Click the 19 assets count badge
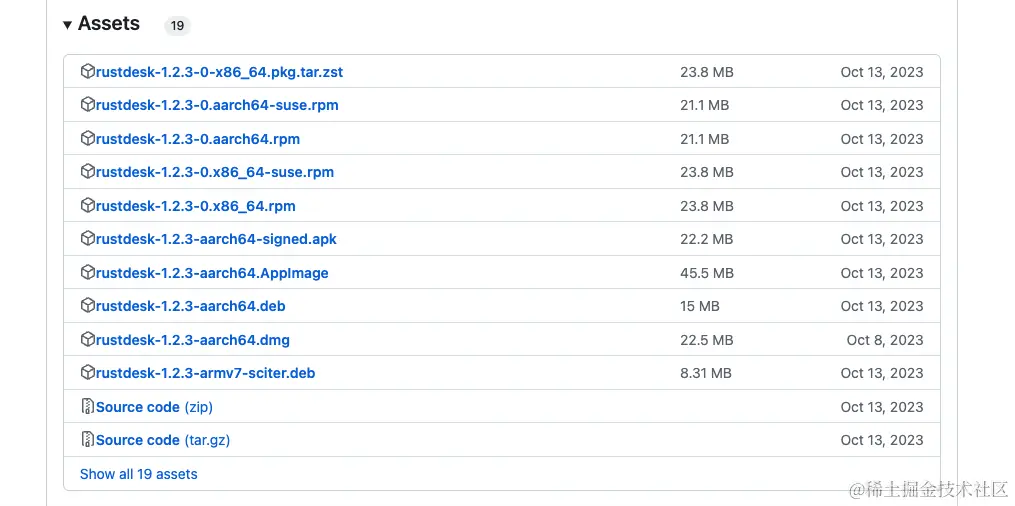Viewport: 1015px width, 506px height. coord(177,26)
